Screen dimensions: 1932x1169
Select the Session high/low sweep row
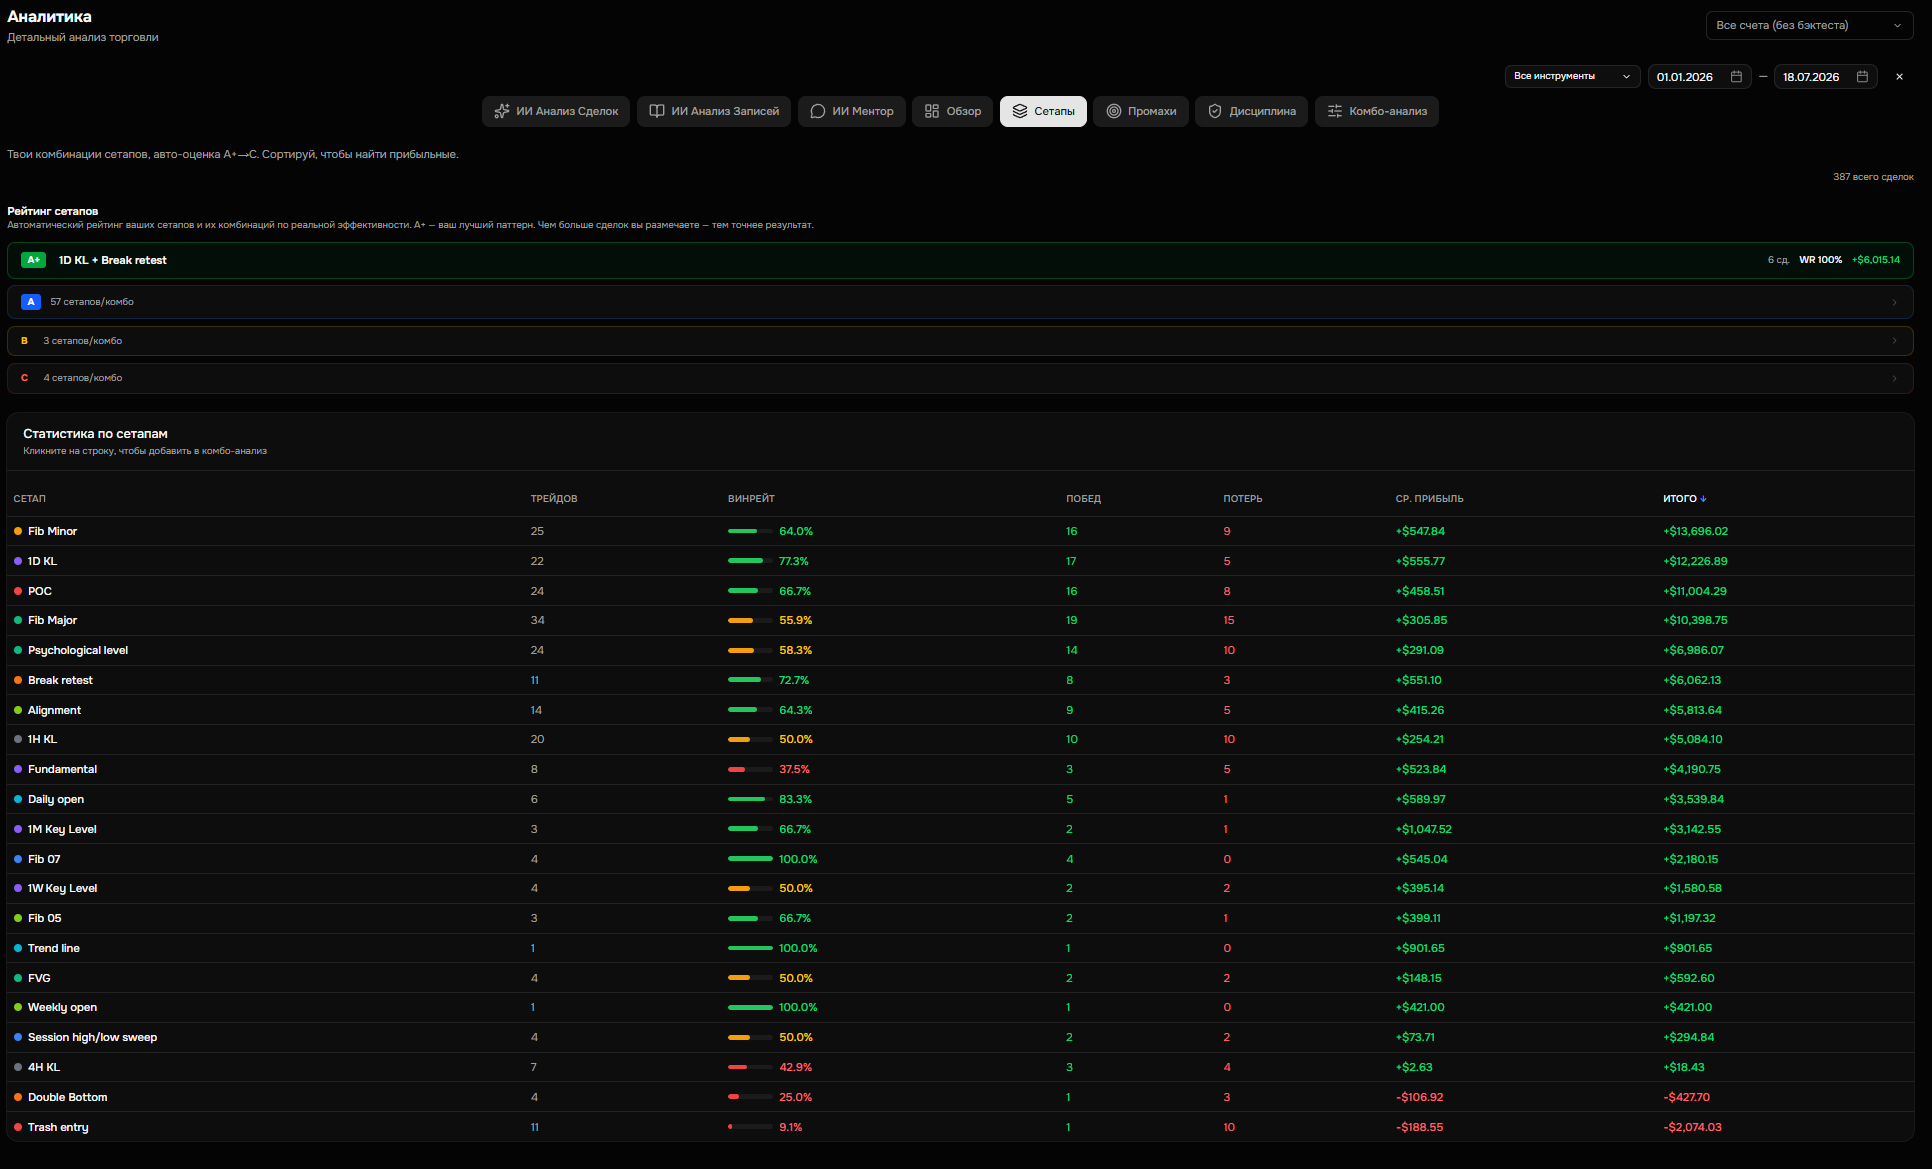click(960, 1037)
